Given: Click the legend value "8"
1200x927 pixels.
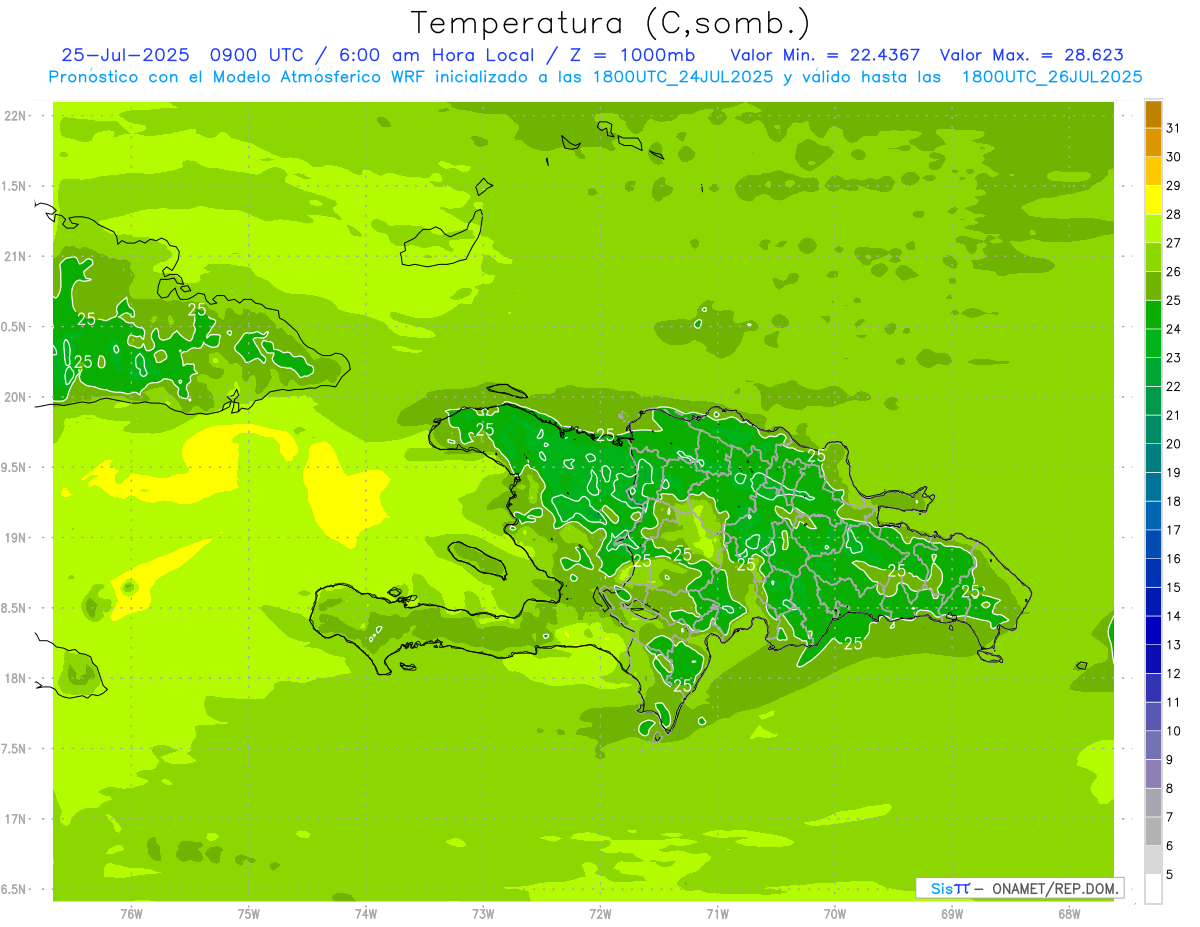Looking at the screenshot, I should click(1170, 789).
